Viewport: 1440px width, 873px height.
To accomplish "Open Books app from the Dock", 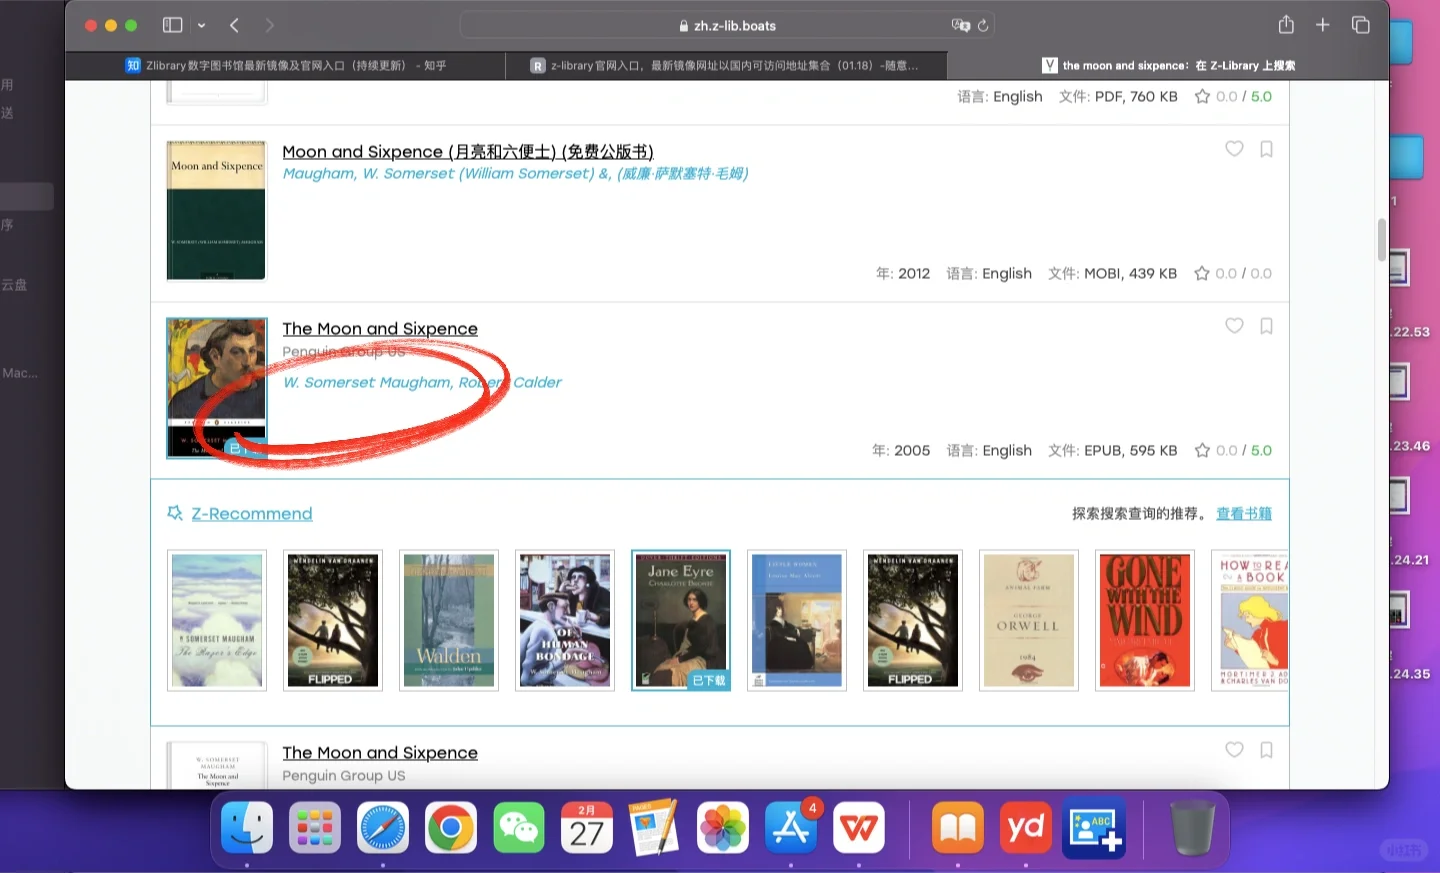I will [x=958, y=828].
